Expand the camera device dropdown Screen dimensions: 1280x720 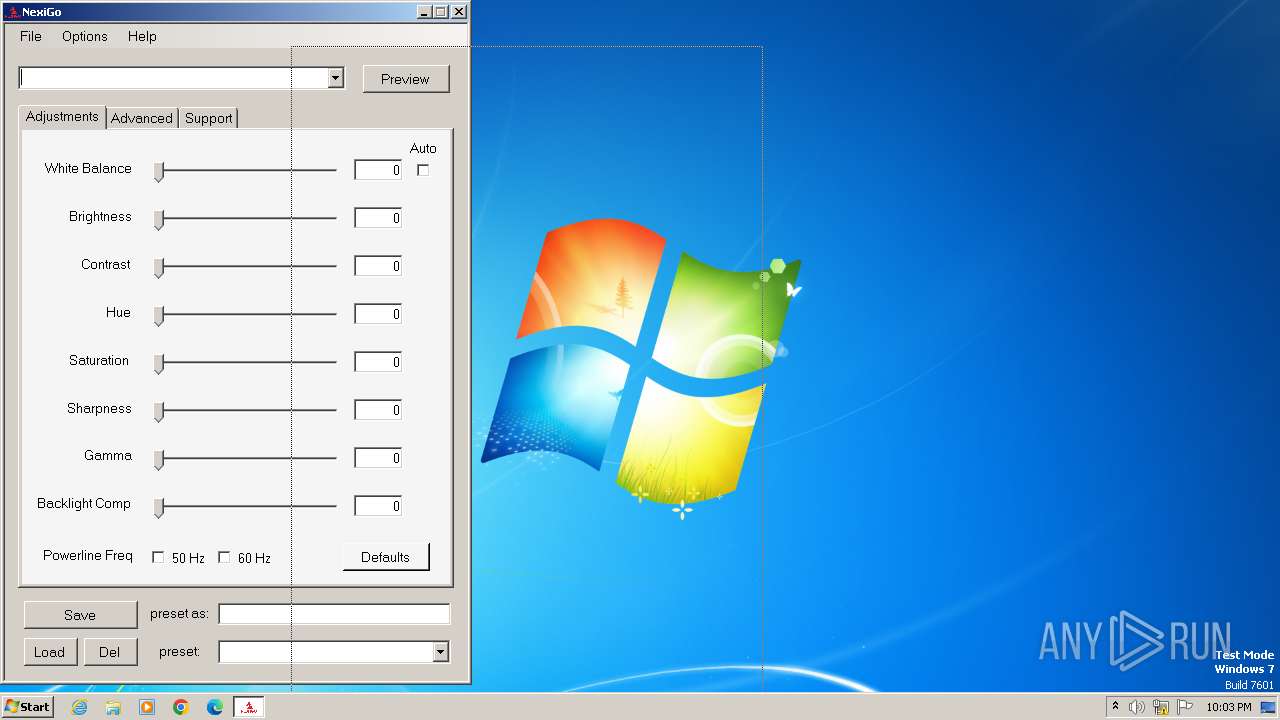point(336,78)
